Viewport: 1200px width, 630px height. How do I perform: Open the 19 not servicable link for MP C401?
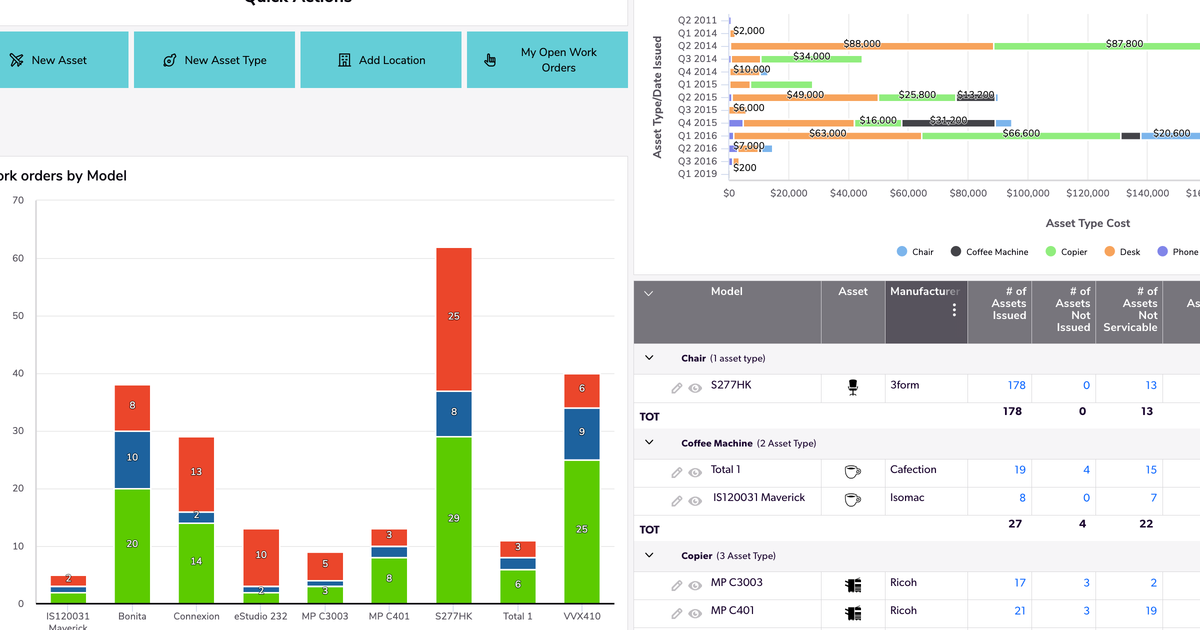point(1151,611)
